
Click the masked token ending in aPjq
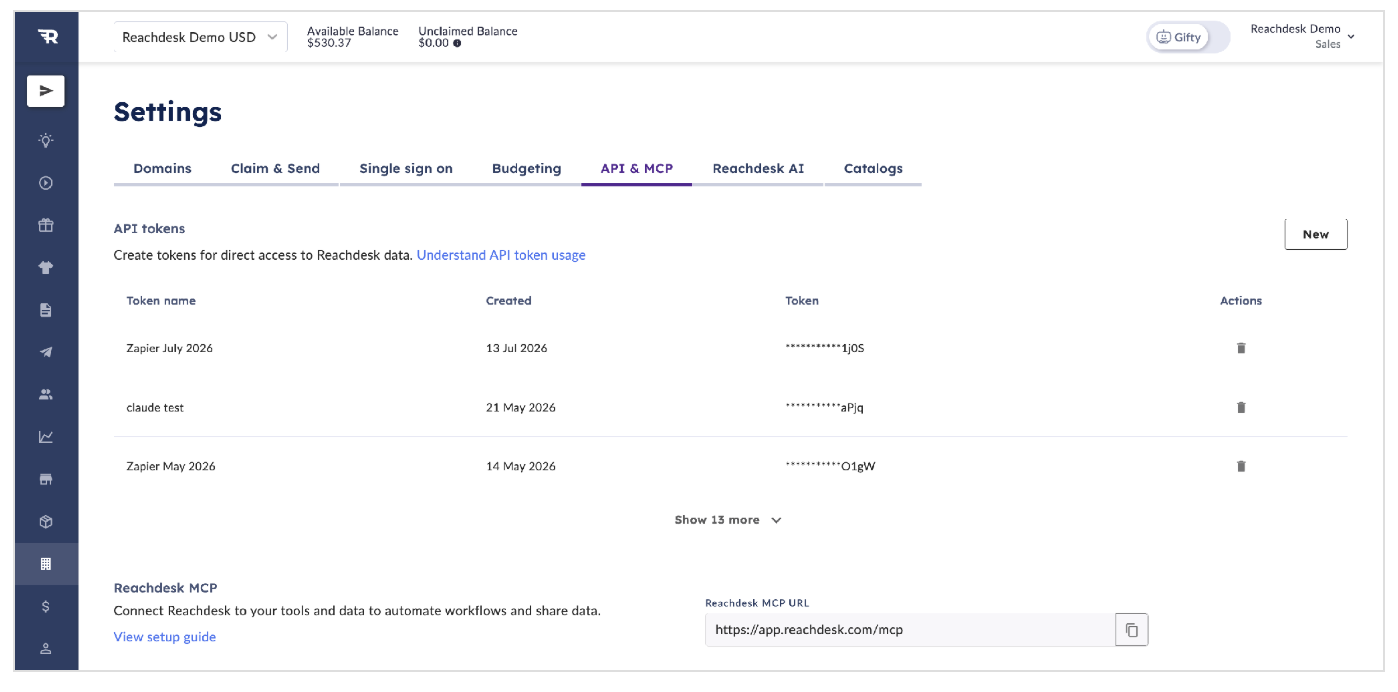[824, 407]
